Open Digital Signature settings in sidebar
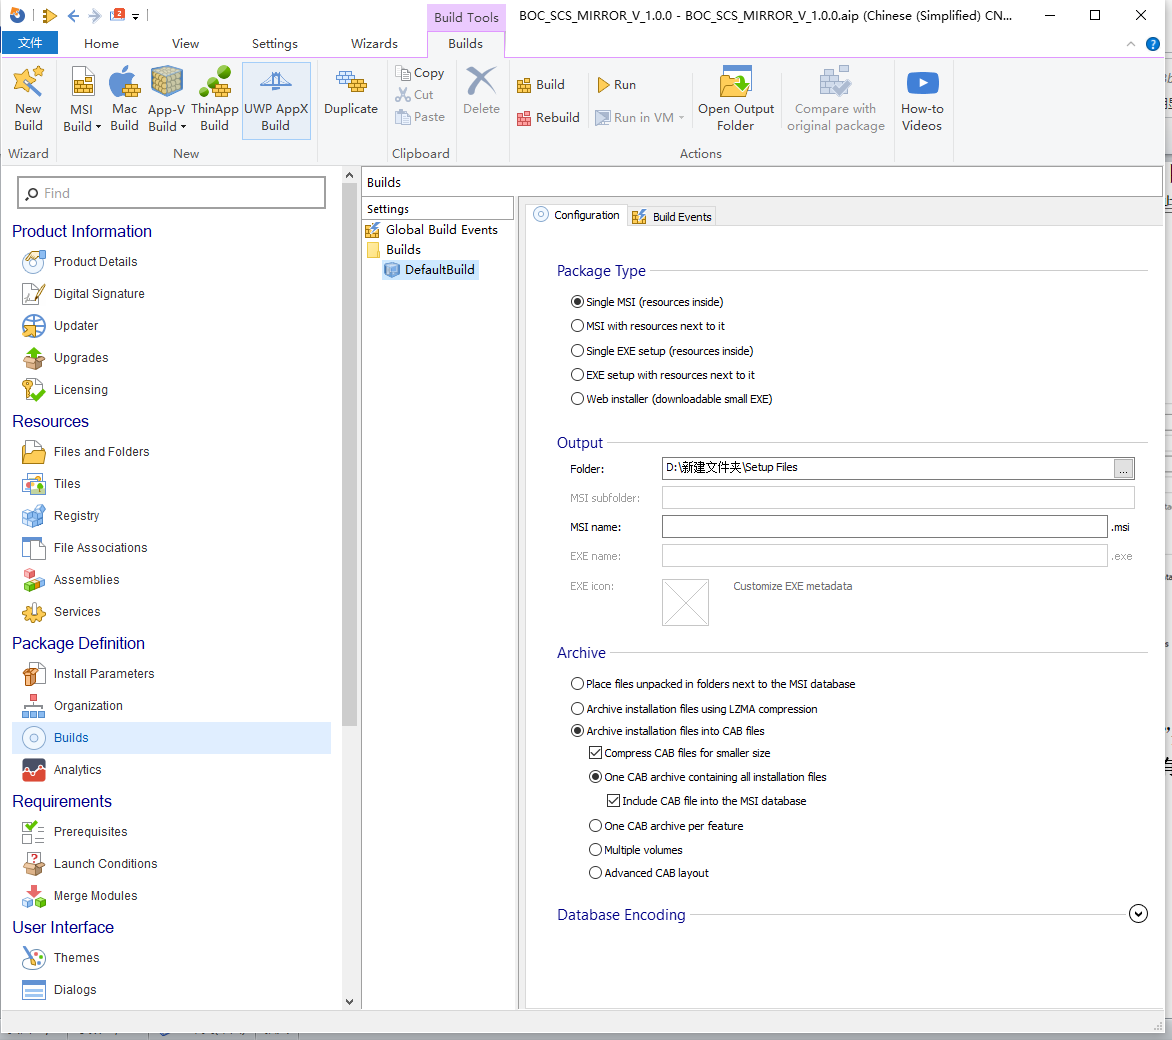Screen dimensions: 1172x1040 click(x=96, y=293)
